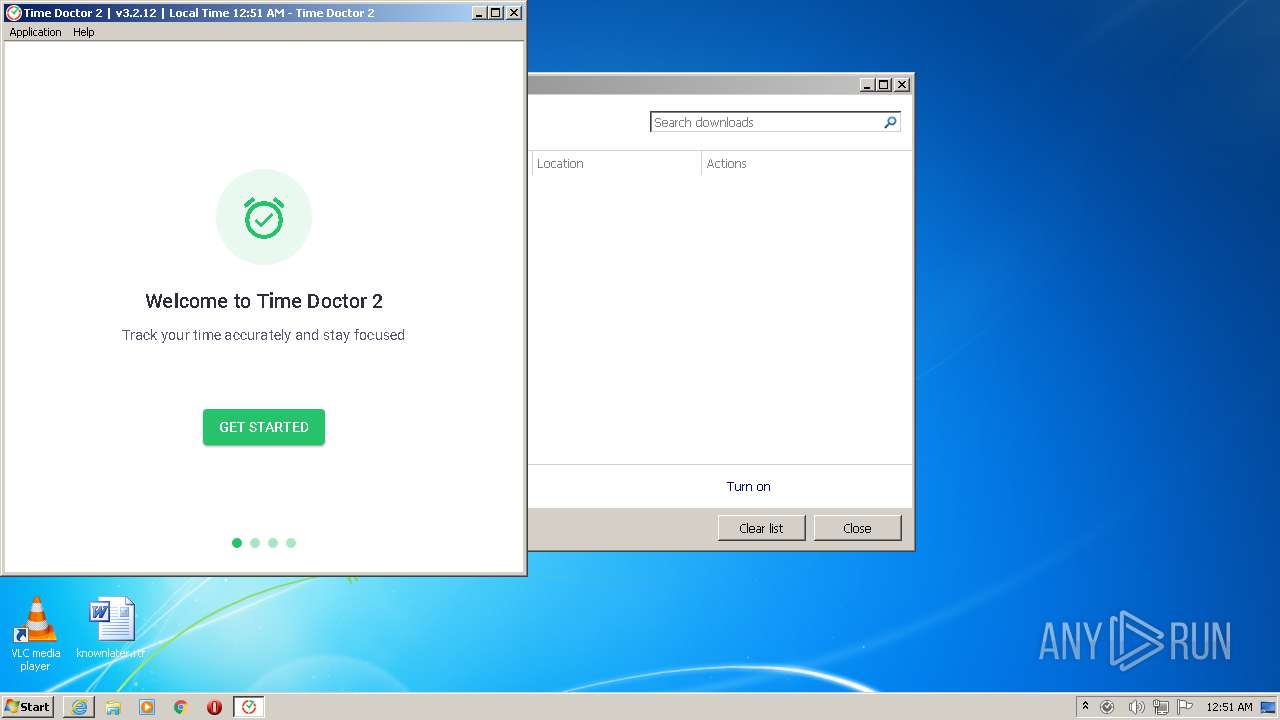Open the Application menu
The height and width of the screenshot is (720, 1280).
(35, 32)
